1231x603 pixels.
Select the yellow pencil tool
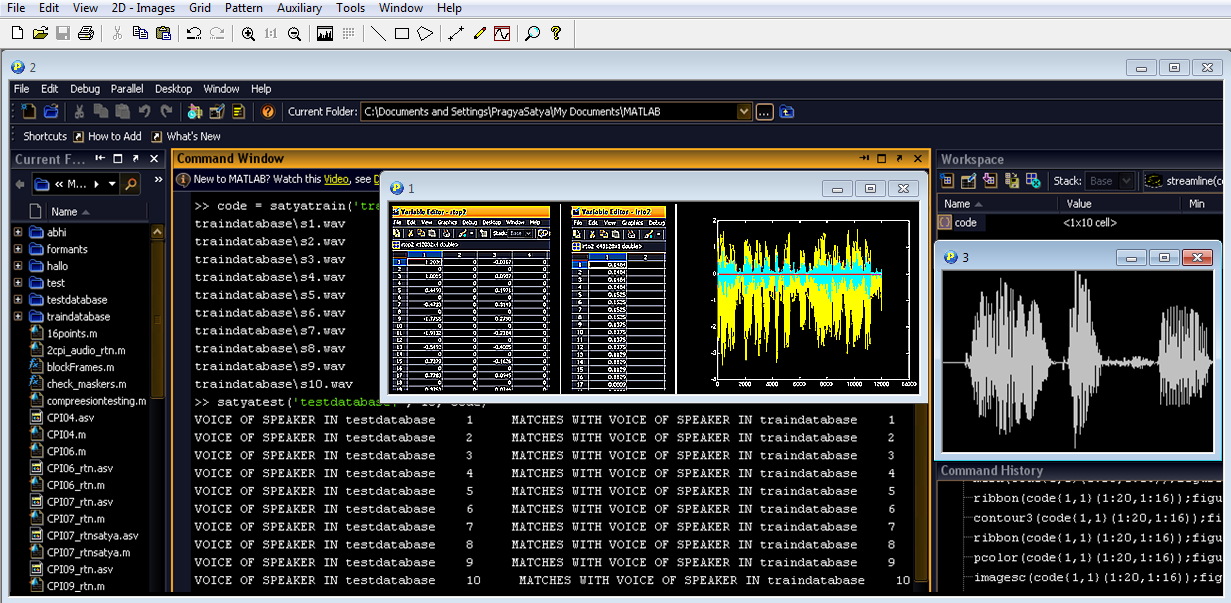479,33
